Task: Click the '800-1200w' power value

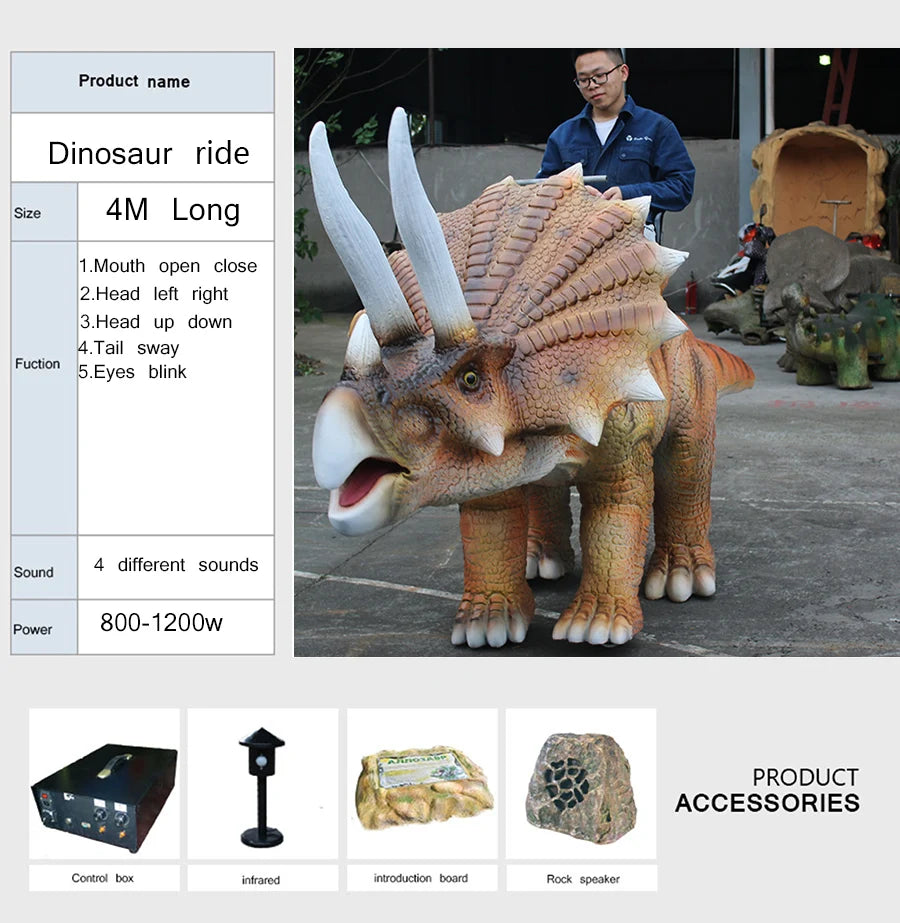Action: pyautogui.click(x=161, y=623)
